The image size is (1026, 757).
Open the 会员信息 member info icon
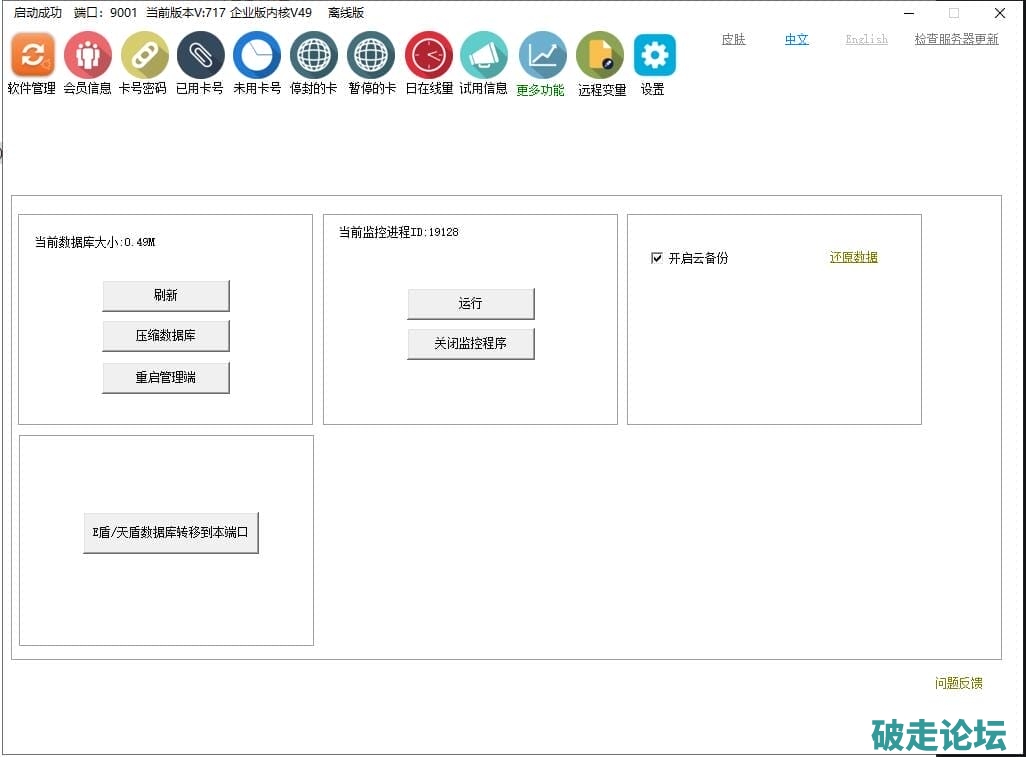[88, 55]
